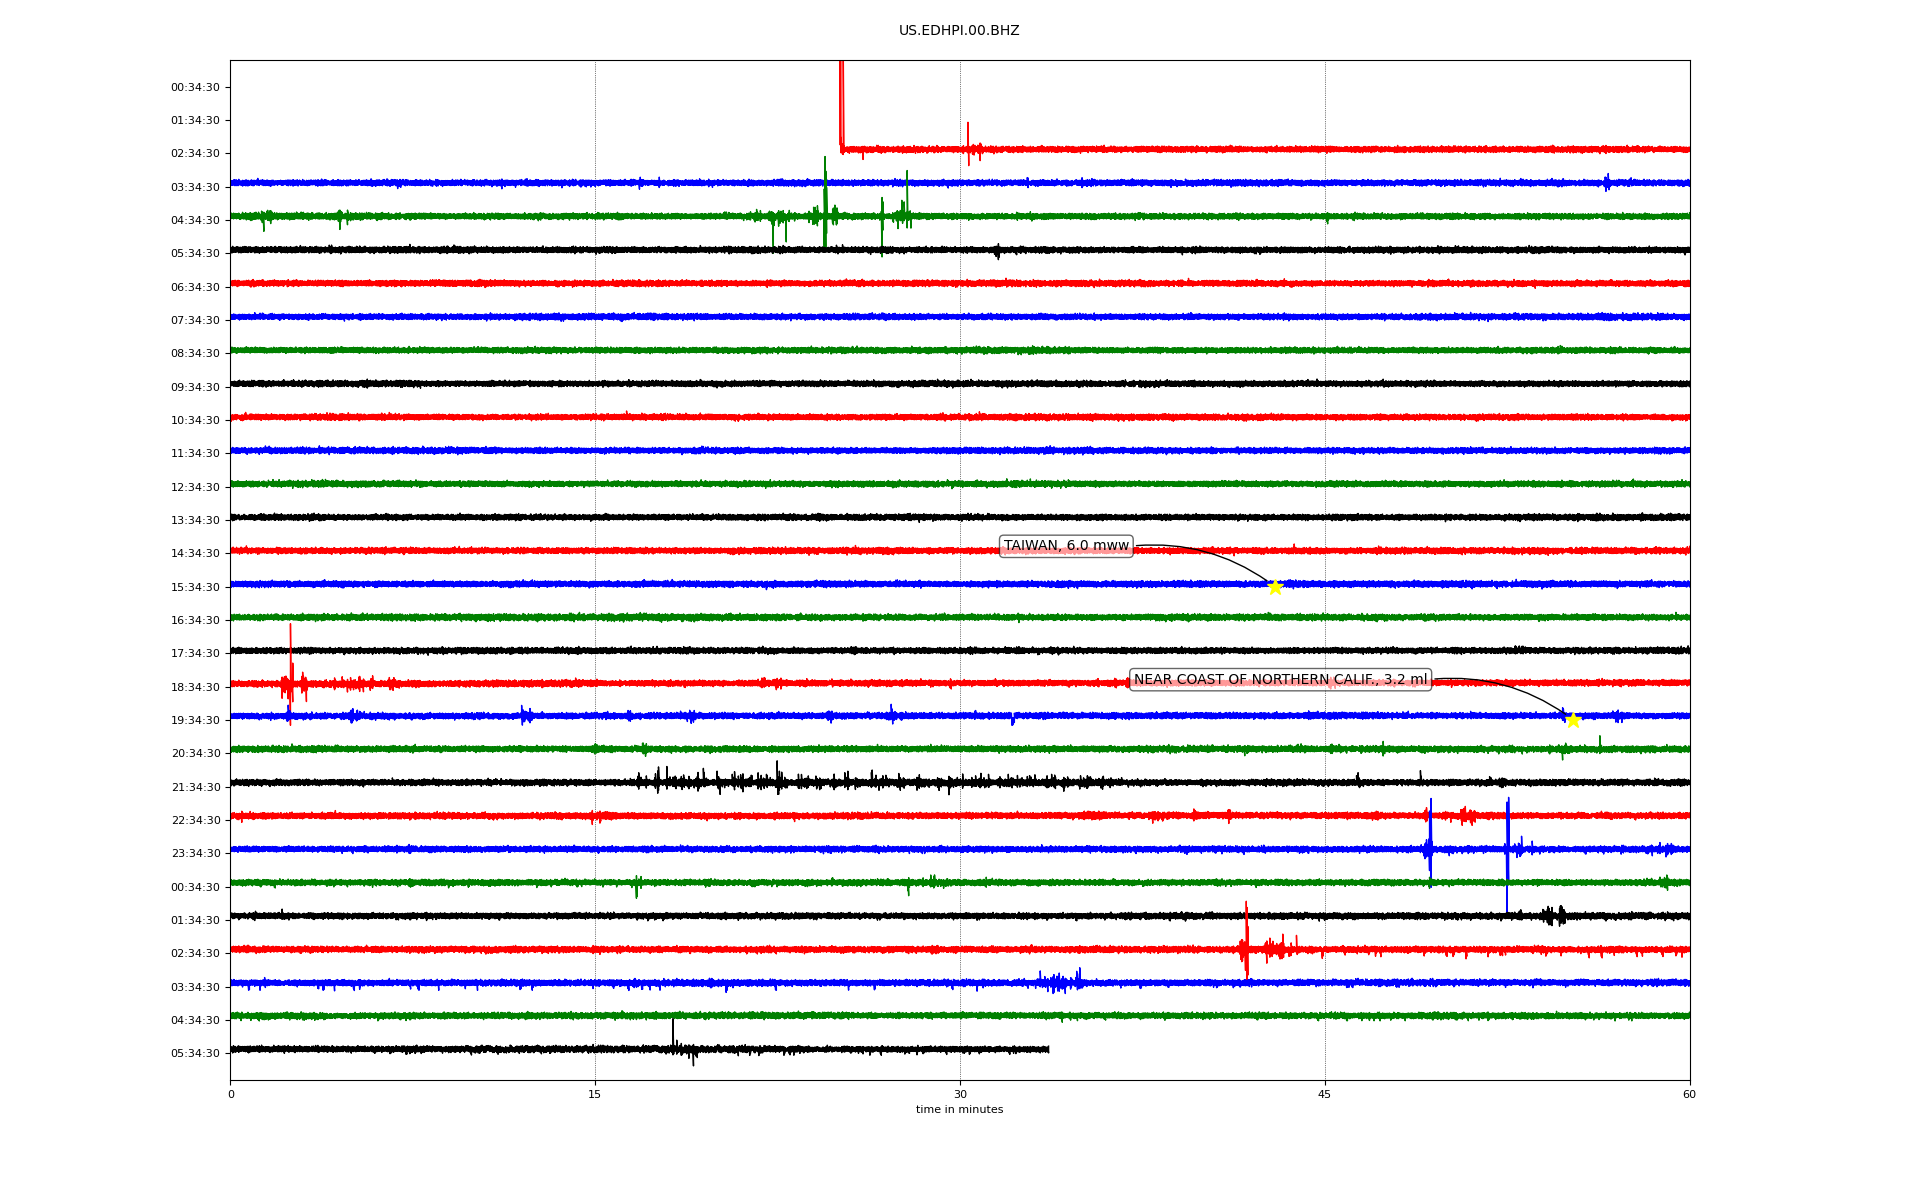
Task: Click the first 00:34:30 time label at top
Action: click(x=195, y=87)
